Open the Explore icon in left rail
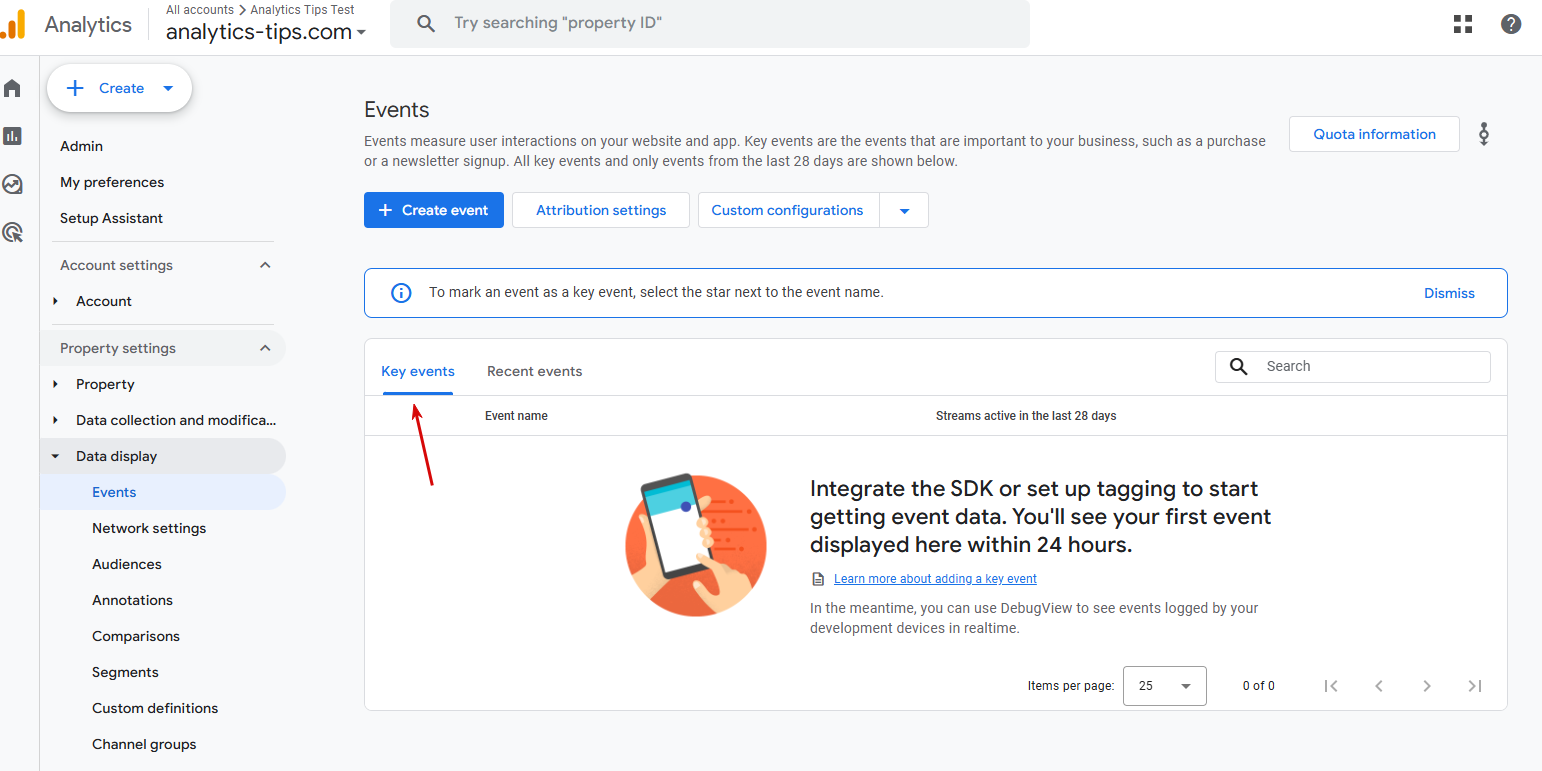Screen dimensions: 1542x771 pos(13,184)
